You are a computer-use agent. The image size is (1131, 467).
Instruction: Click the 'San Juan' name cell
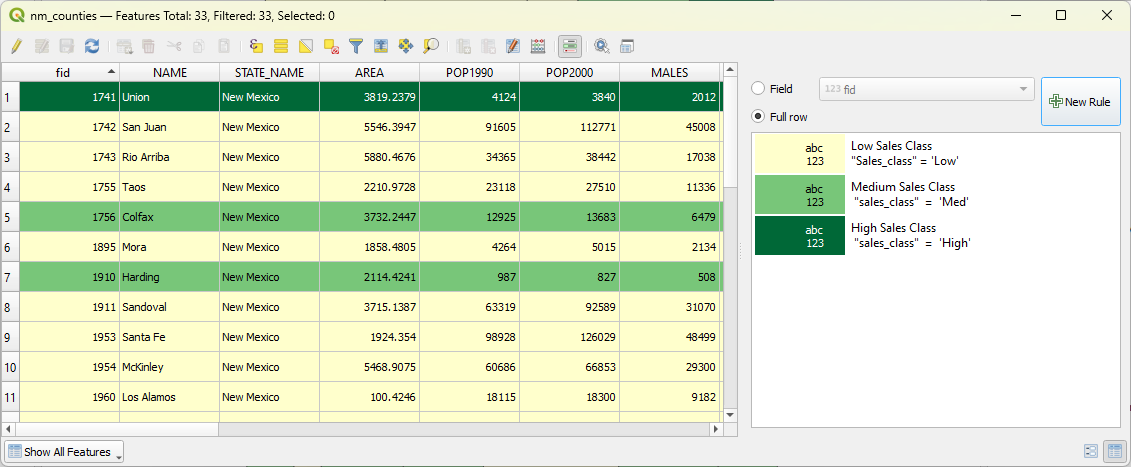click(170, 127)
